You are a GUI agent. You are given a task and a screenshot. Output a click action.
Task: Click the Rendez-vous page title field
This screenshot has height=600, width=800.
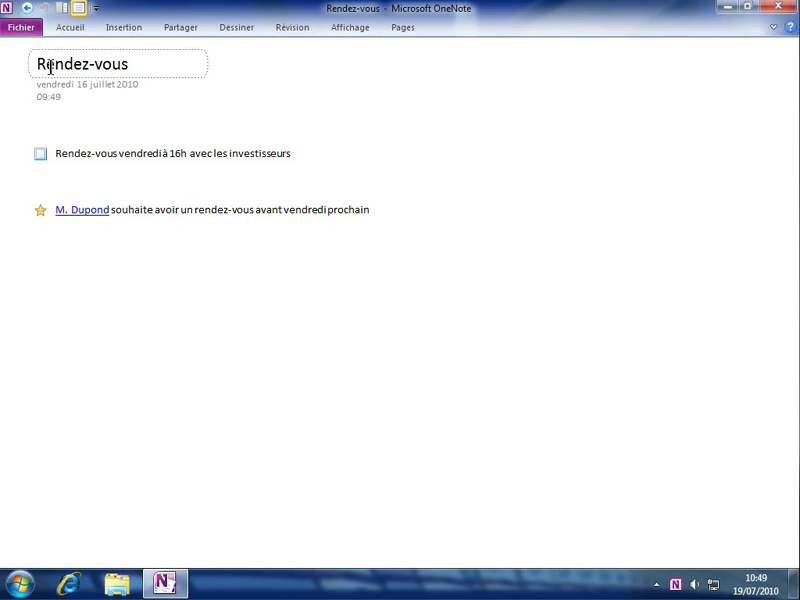(118, 64)
